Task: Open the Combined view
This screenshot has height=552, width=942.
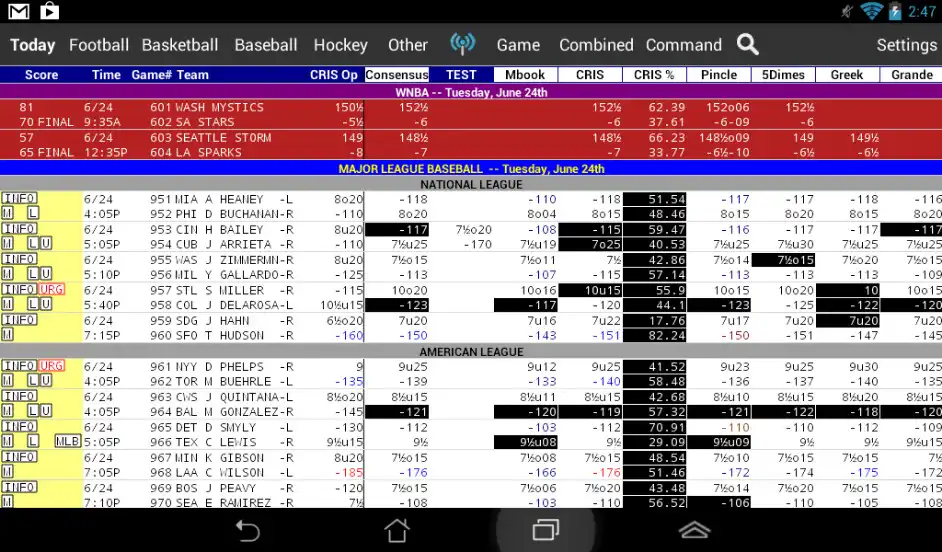Action: pyautogui.click(x=596, y=45)
